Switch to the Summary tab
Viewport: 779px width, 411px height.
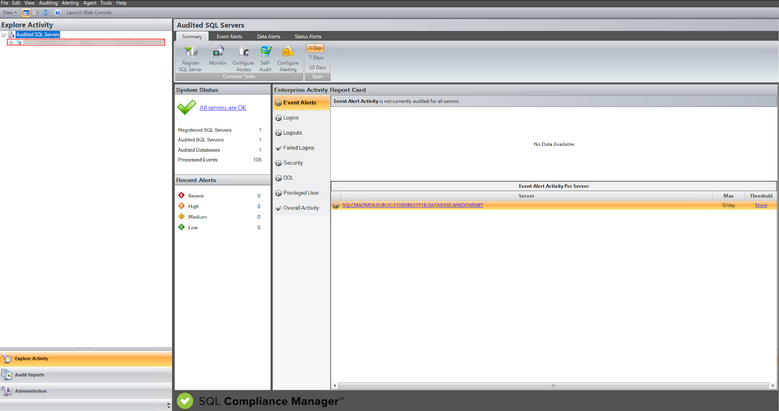pyautogui.click(x=192, y=36)
